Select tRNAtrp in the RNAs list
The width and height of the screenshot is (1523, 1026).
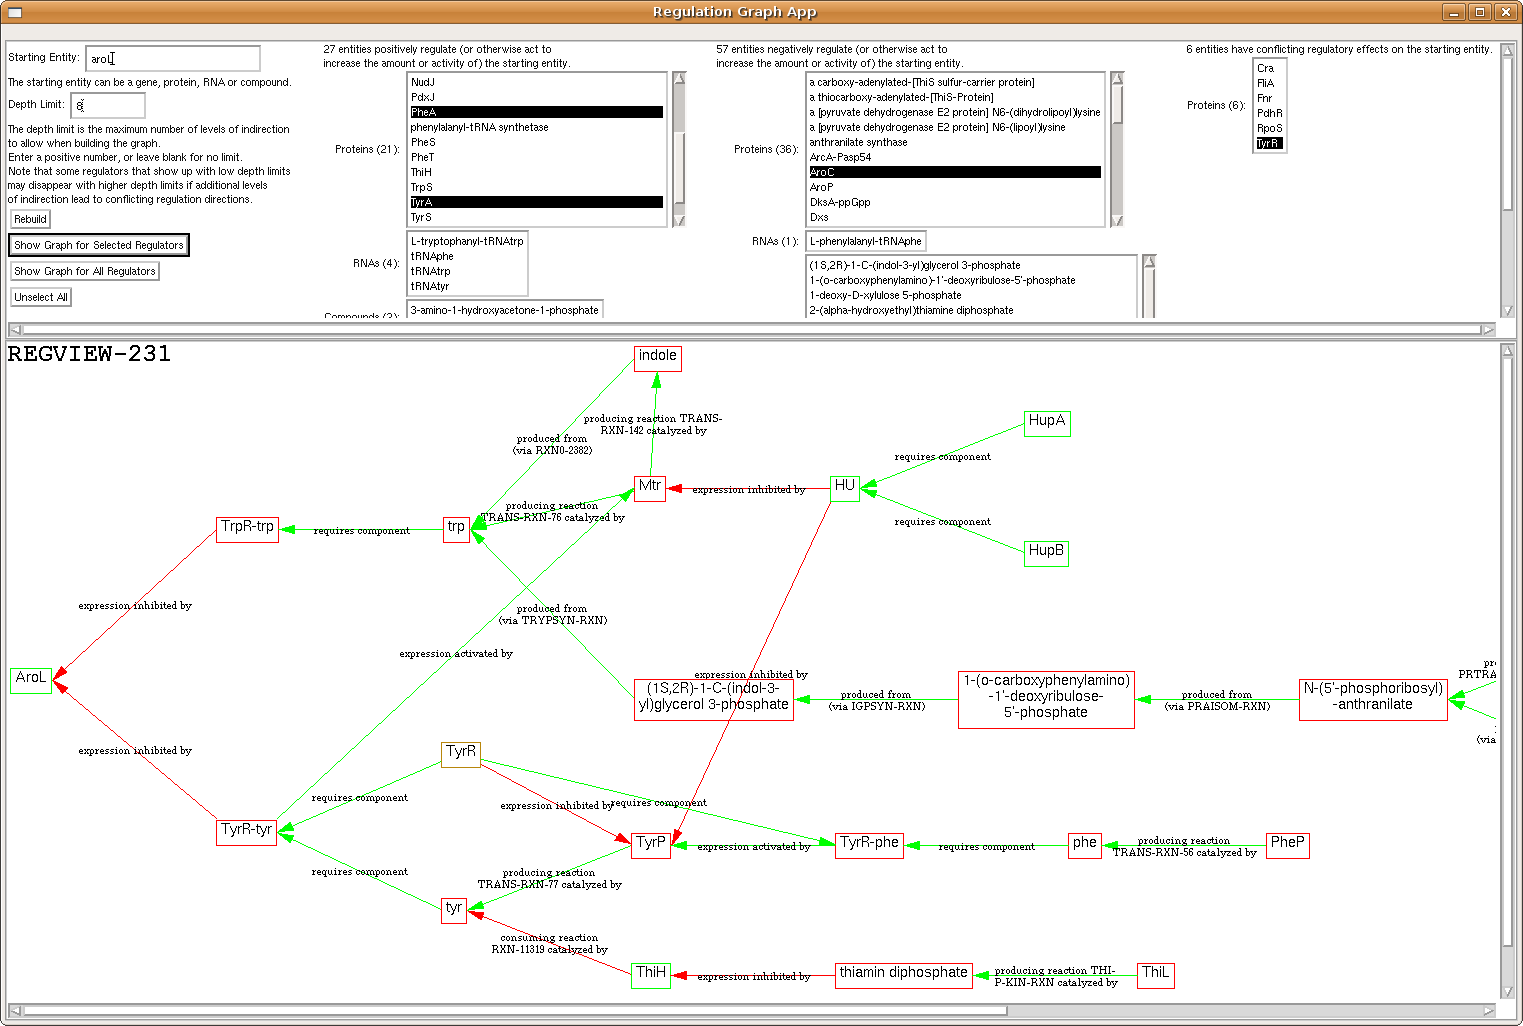(467, 271)
